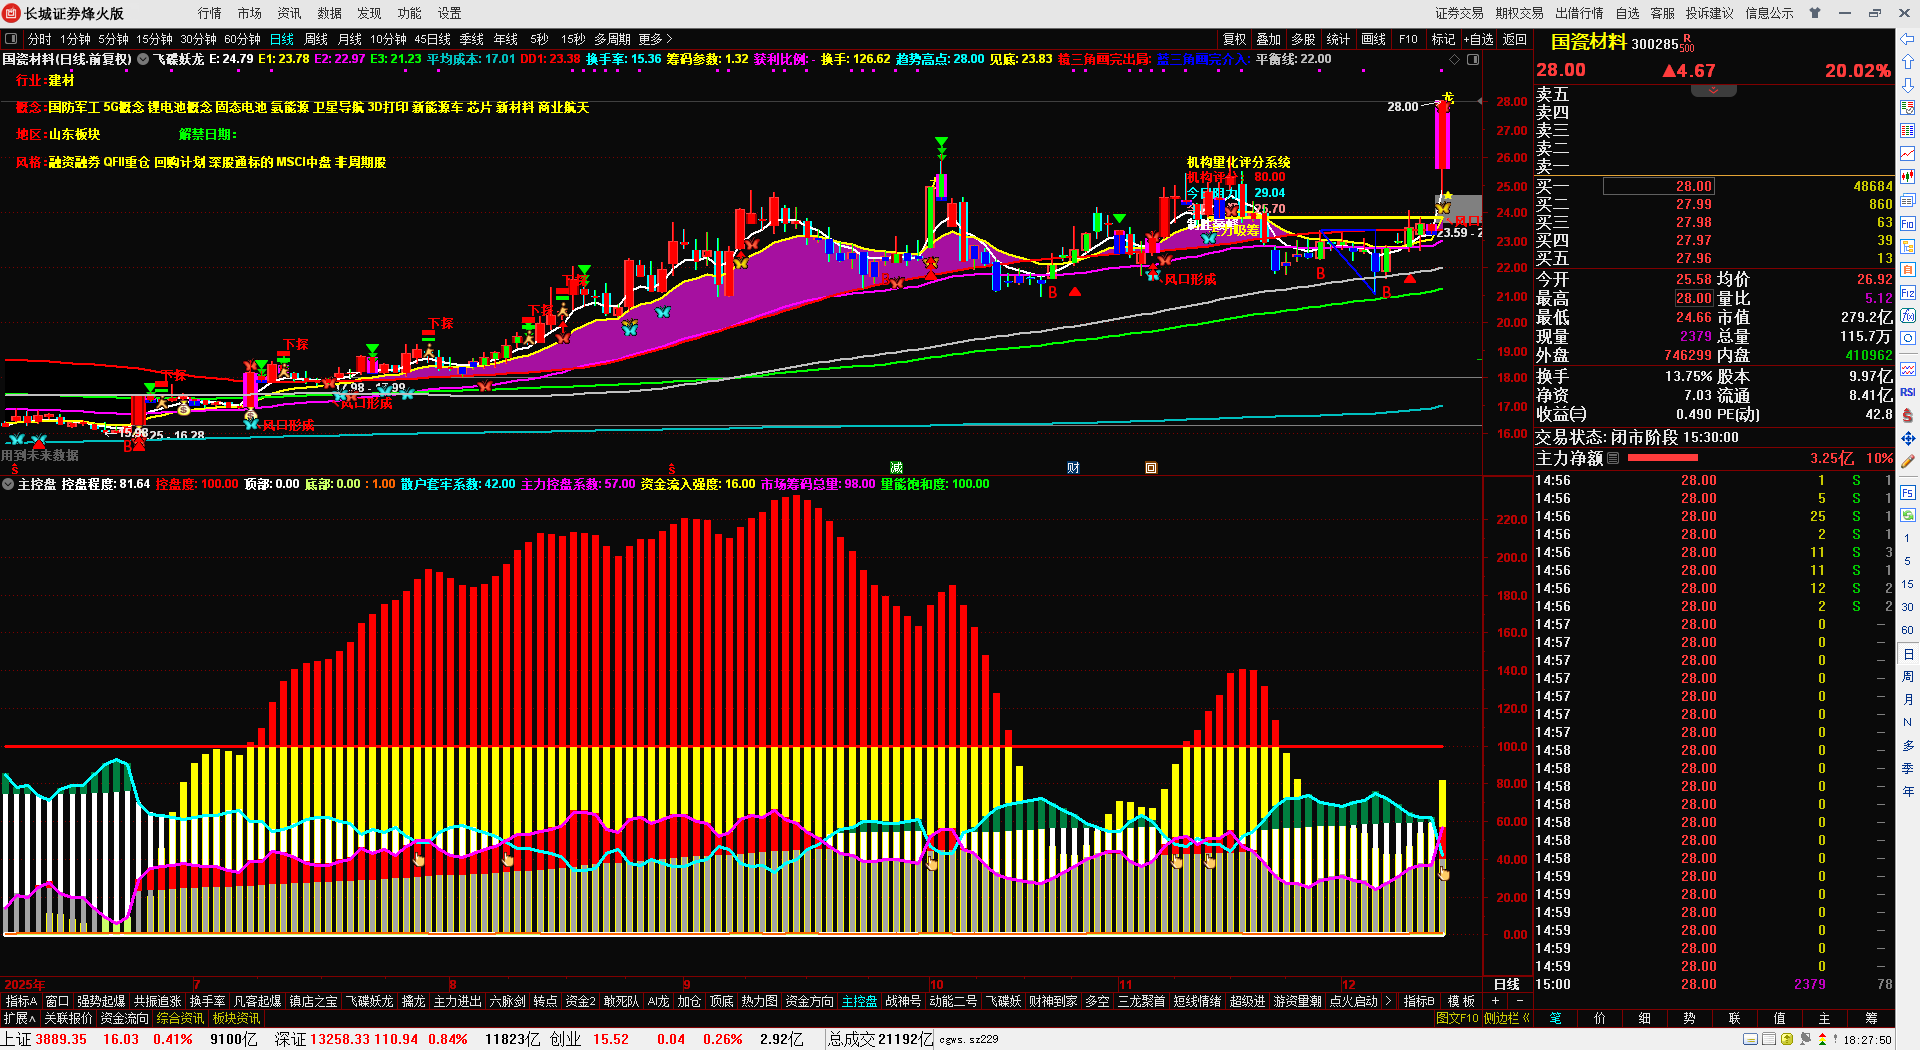Viewport: 1920px width, 1050px height.
Task: Select the 年 yearly period sidebar button
Action: click(1907, 791)
